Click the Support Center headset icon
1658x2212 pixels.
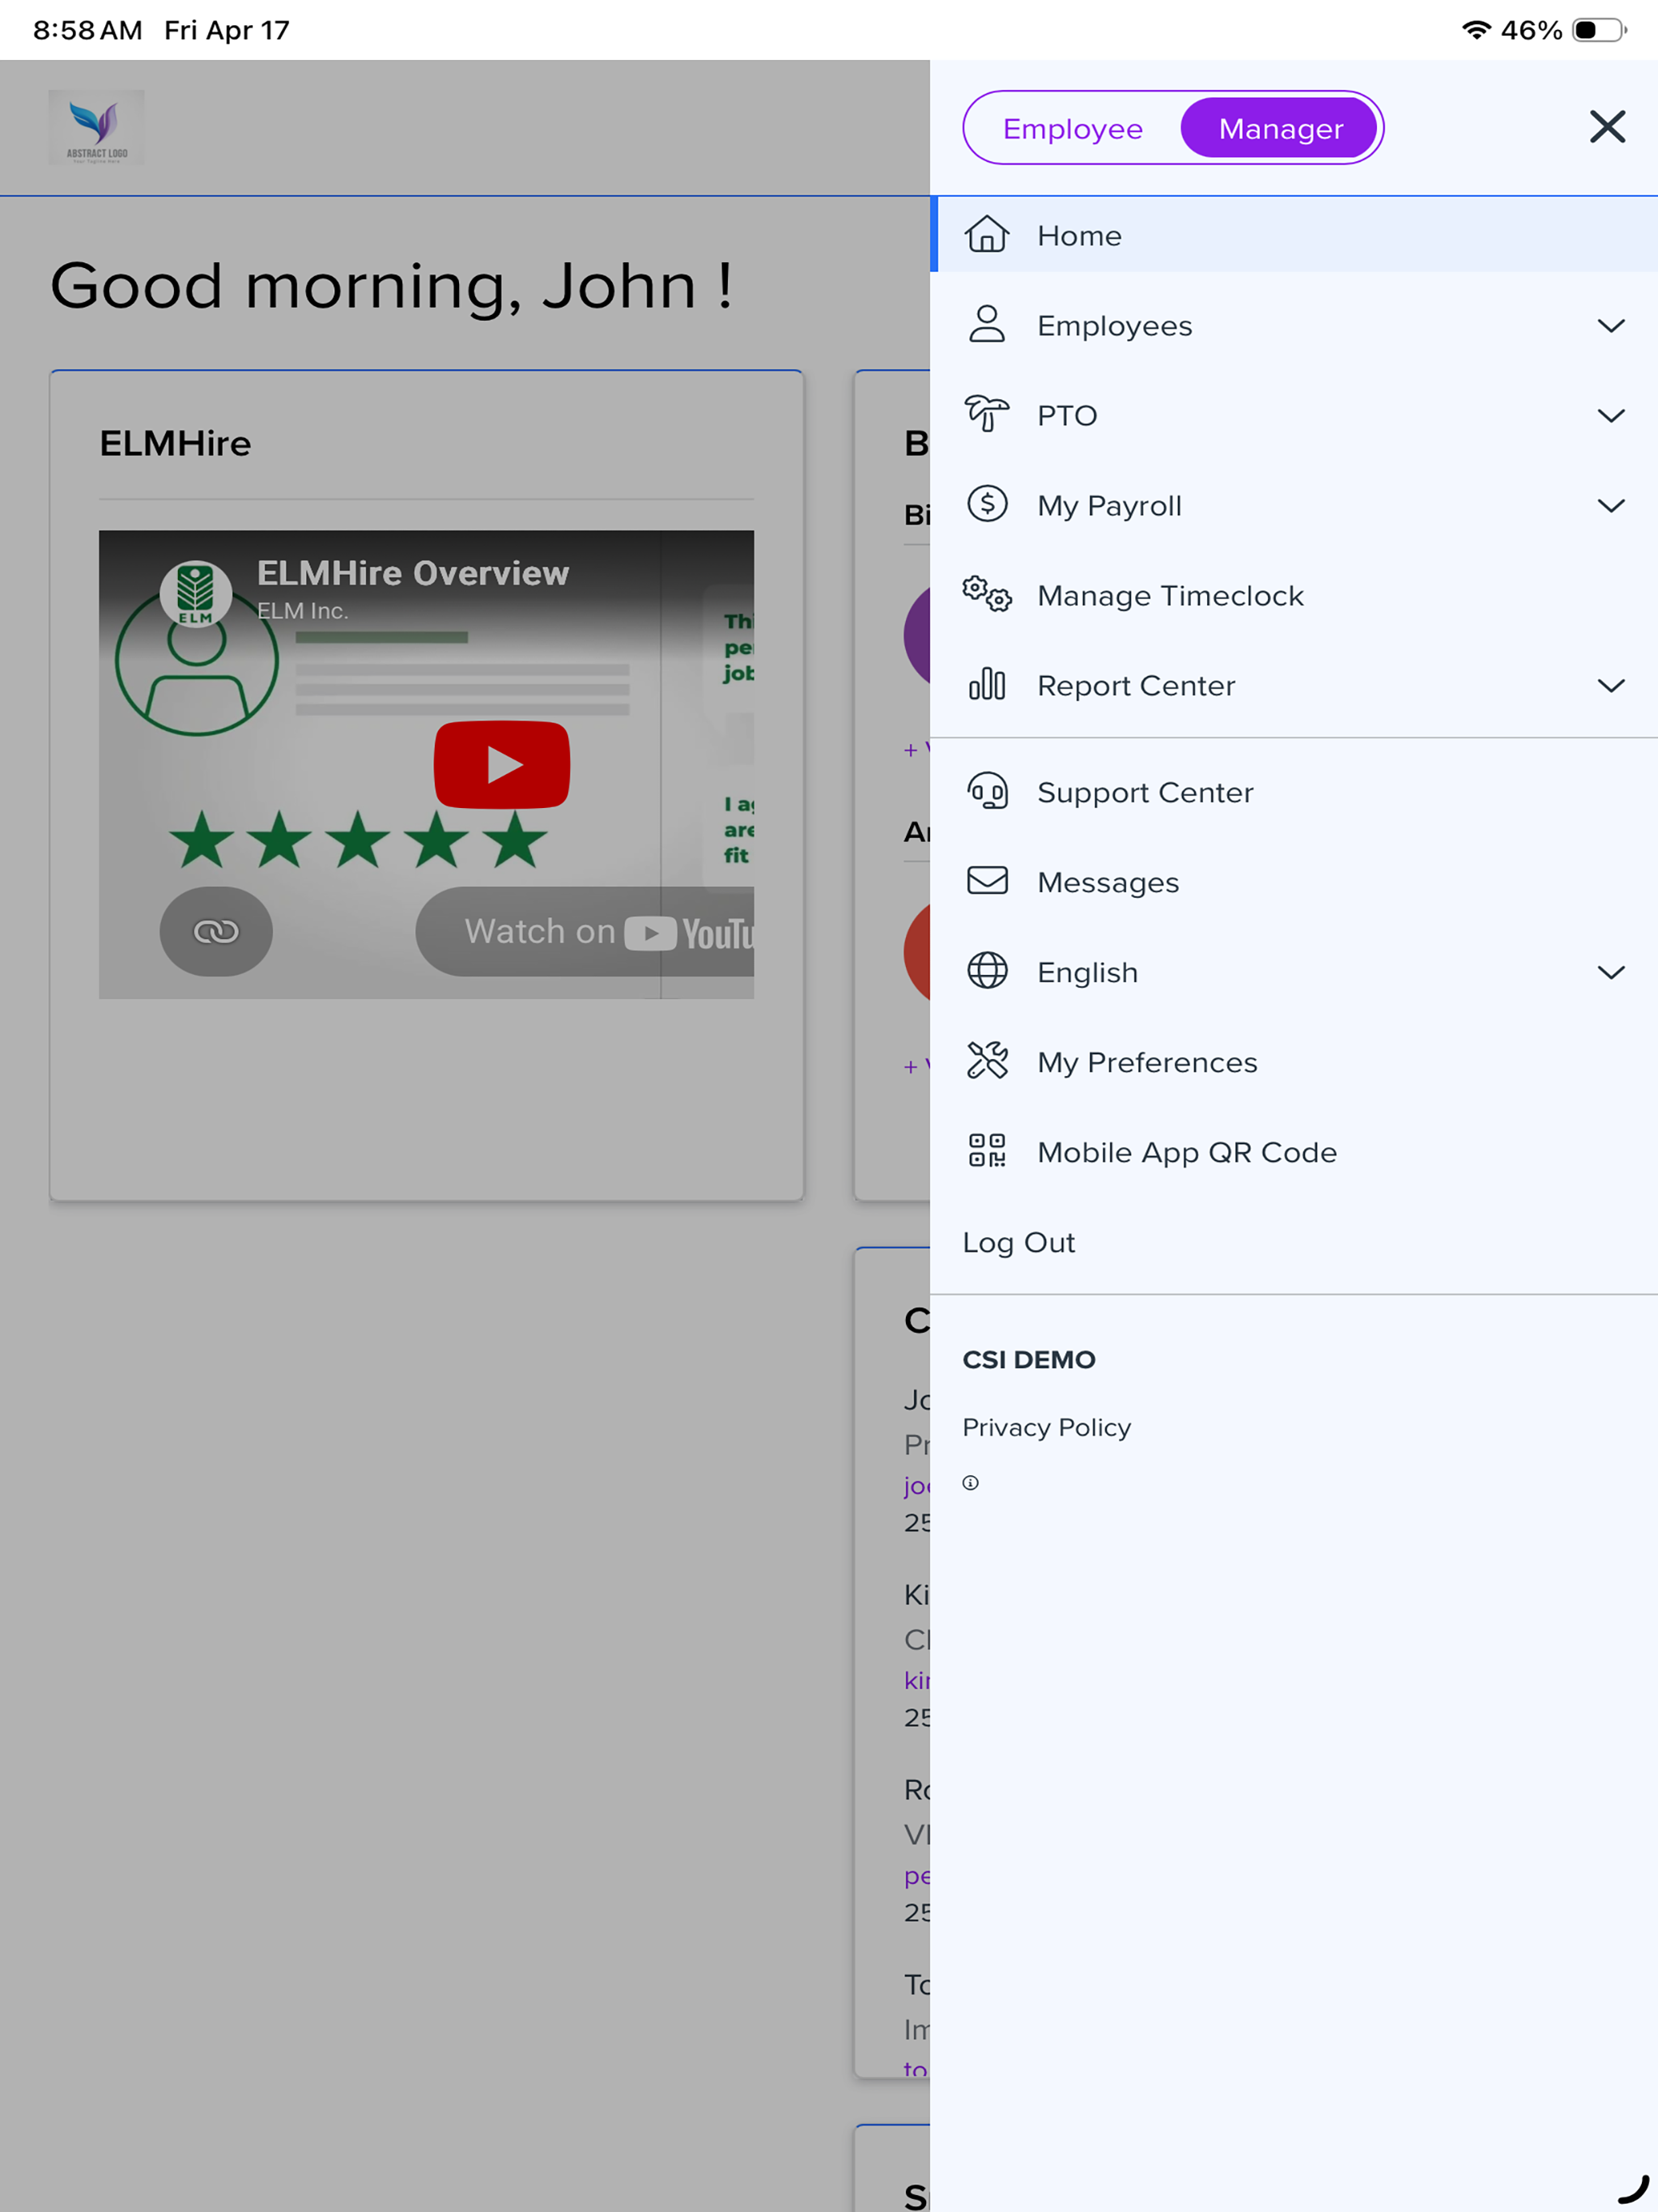tap(987, 792)
